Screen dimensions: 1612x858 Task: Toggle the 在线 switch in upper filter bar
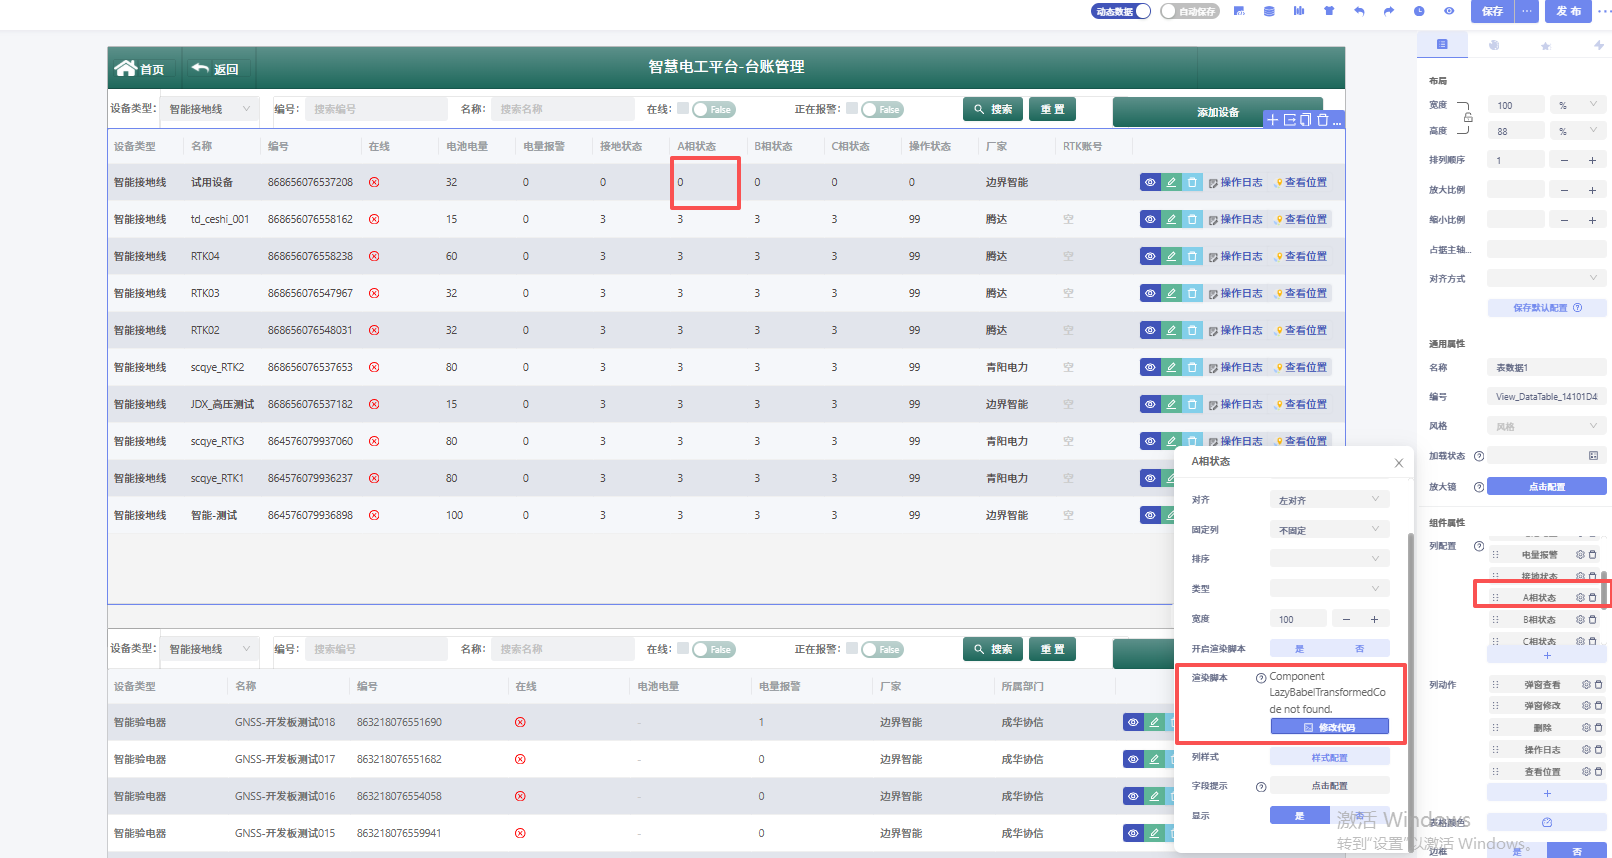[x=713, y=110]
